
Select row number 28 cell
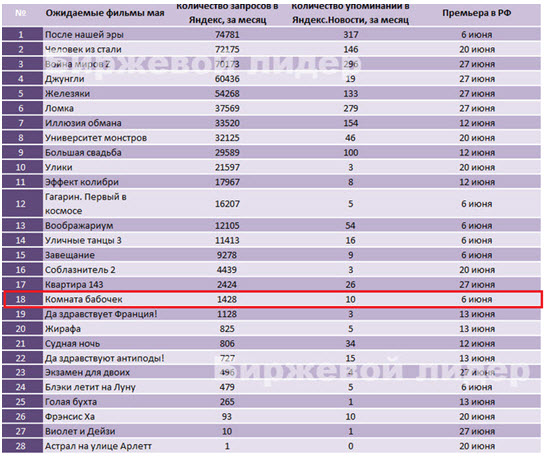click(x=21, y=446)
